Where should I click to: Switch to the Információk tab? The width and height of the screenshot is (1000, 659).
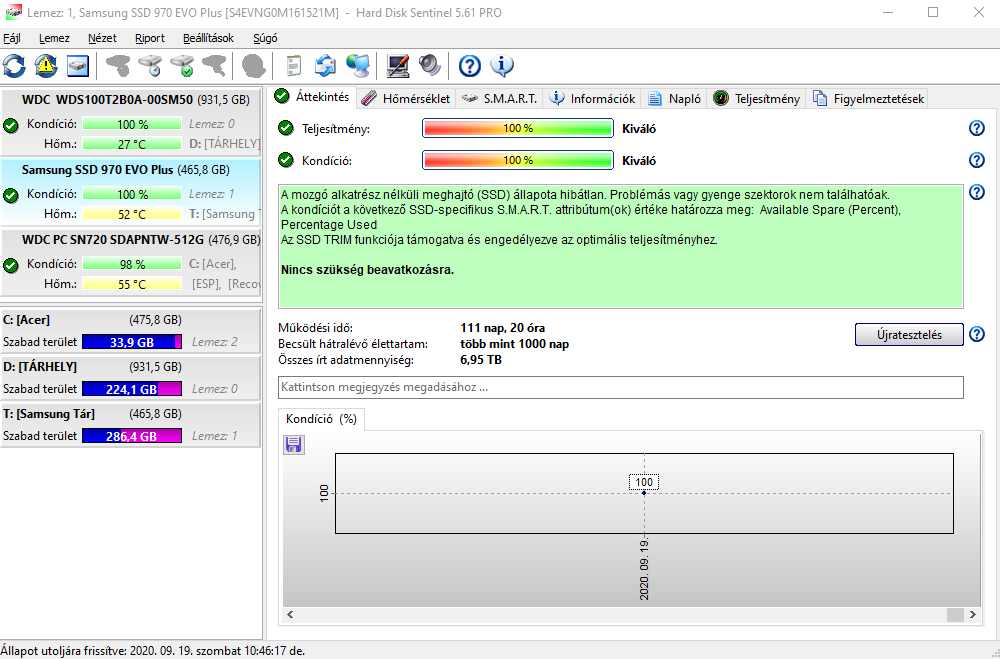pos(592,99)
